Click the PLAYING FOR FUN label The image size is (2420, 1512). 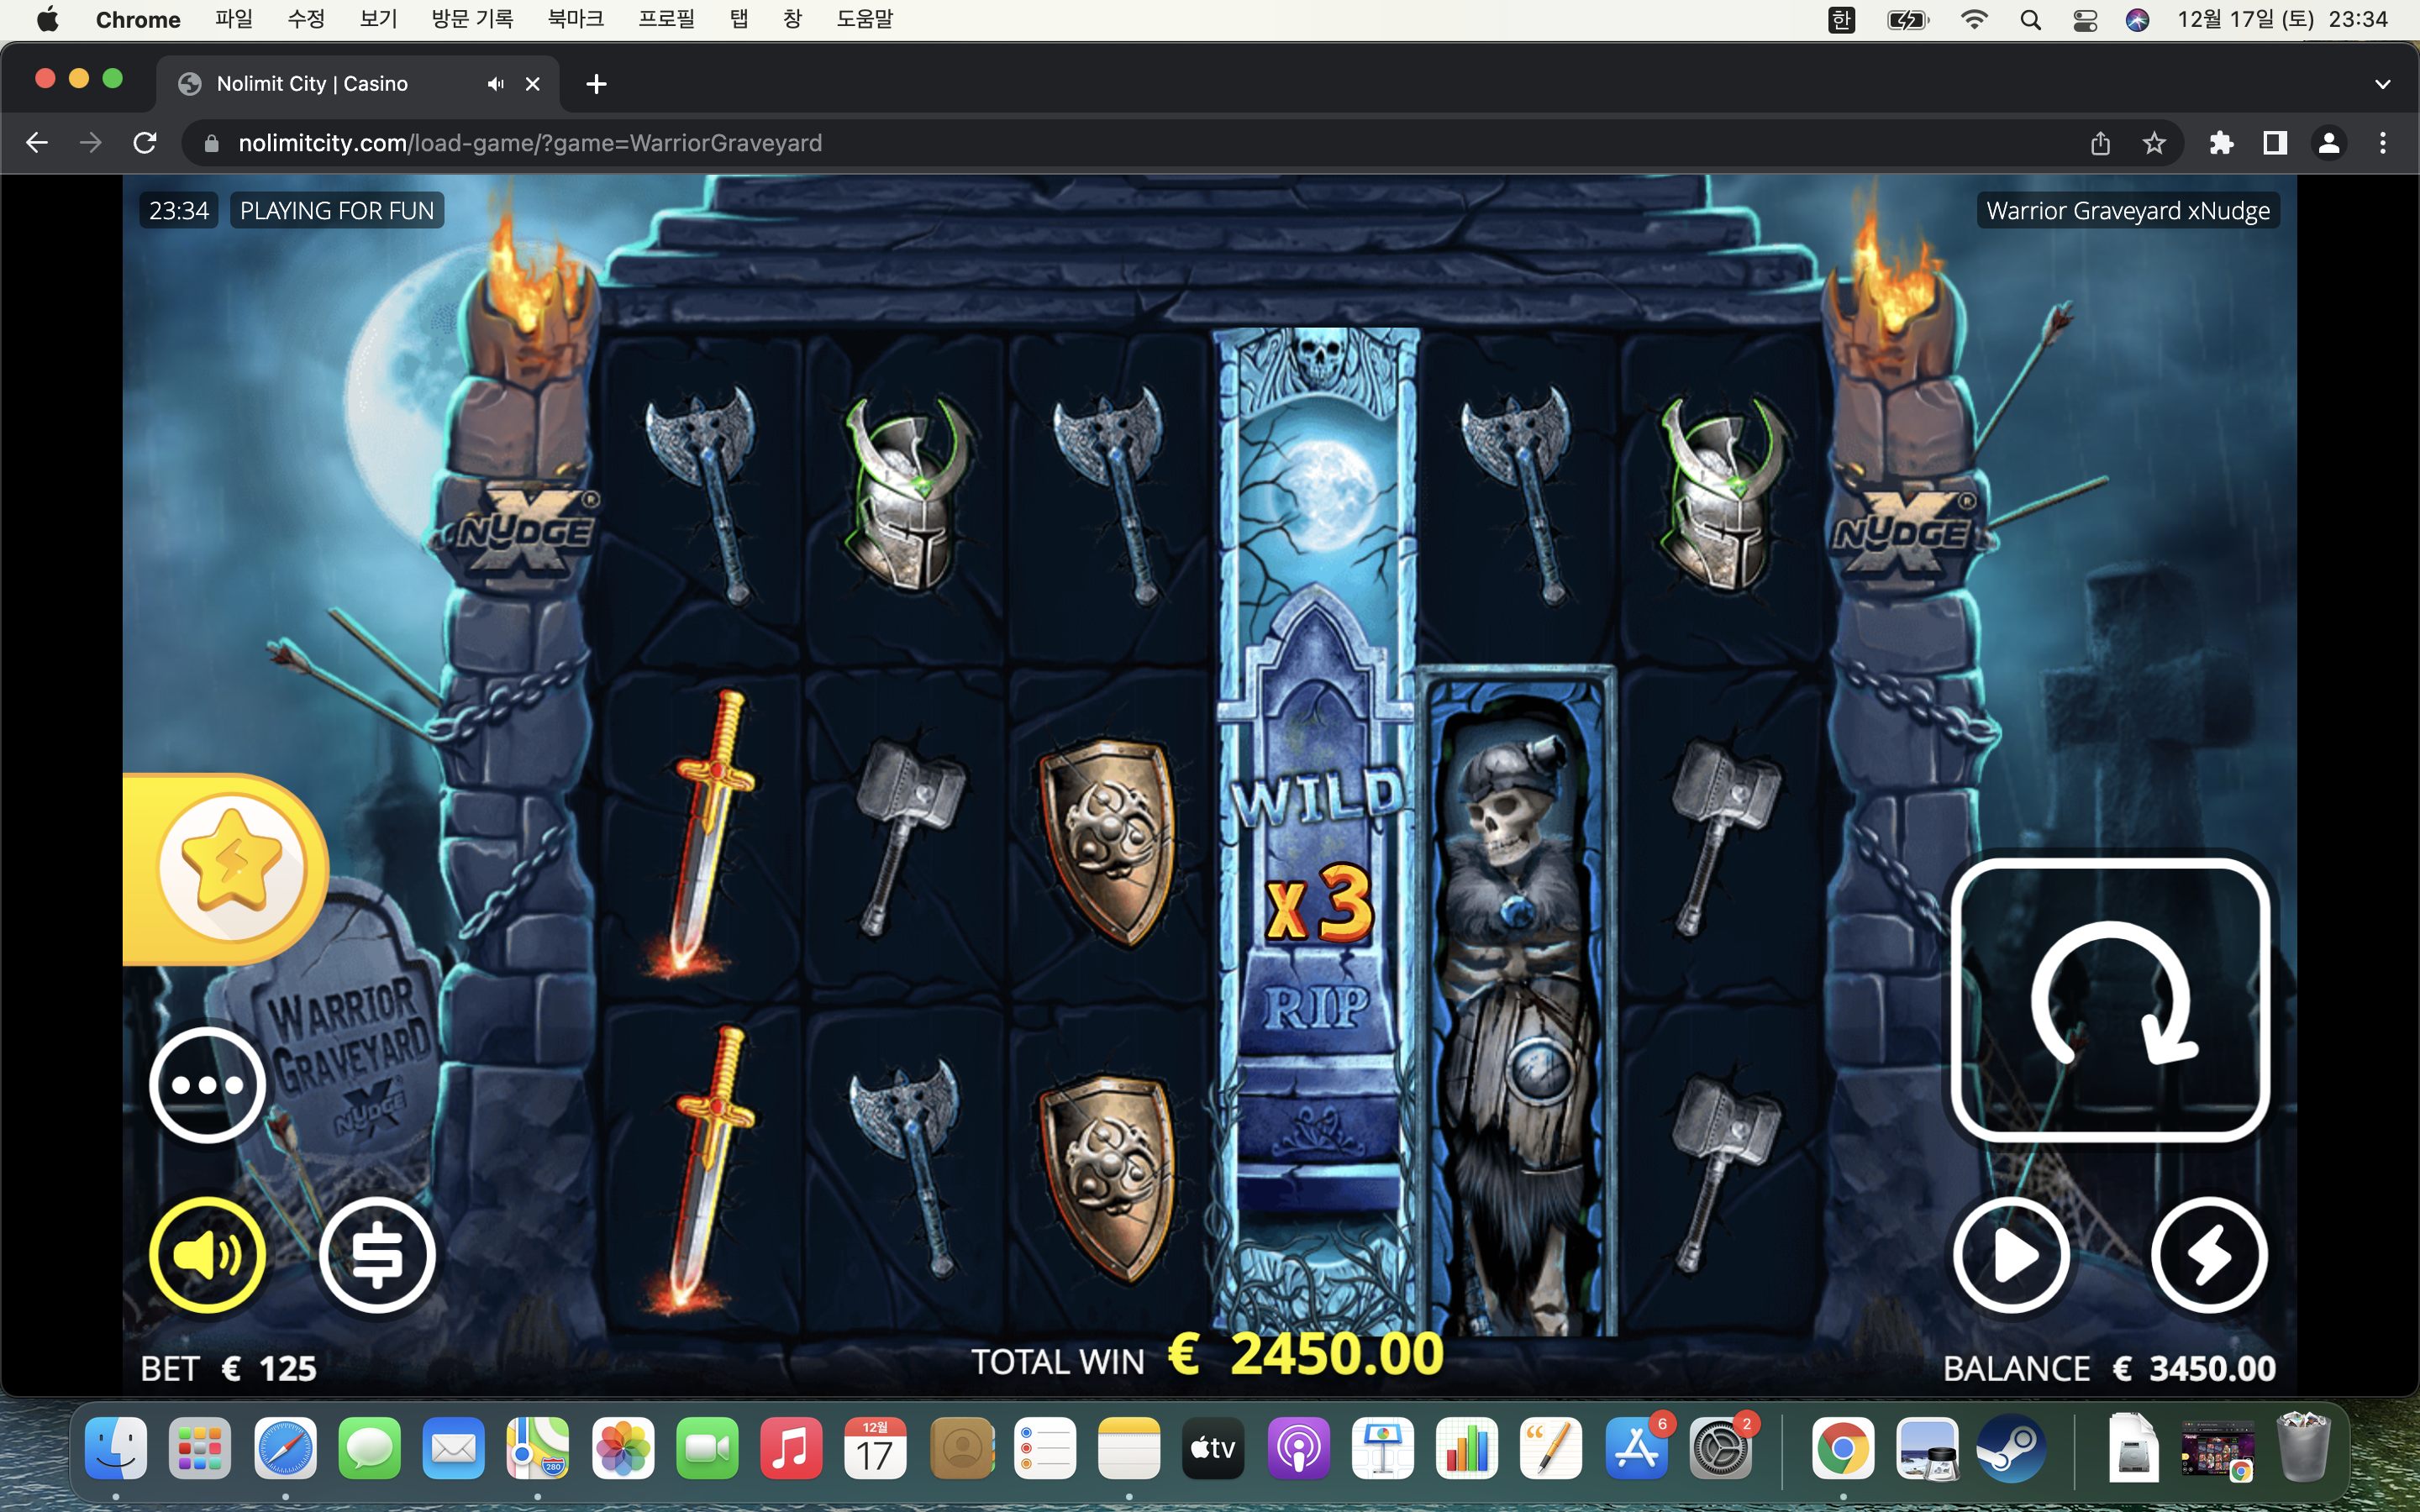click(337, 211)
